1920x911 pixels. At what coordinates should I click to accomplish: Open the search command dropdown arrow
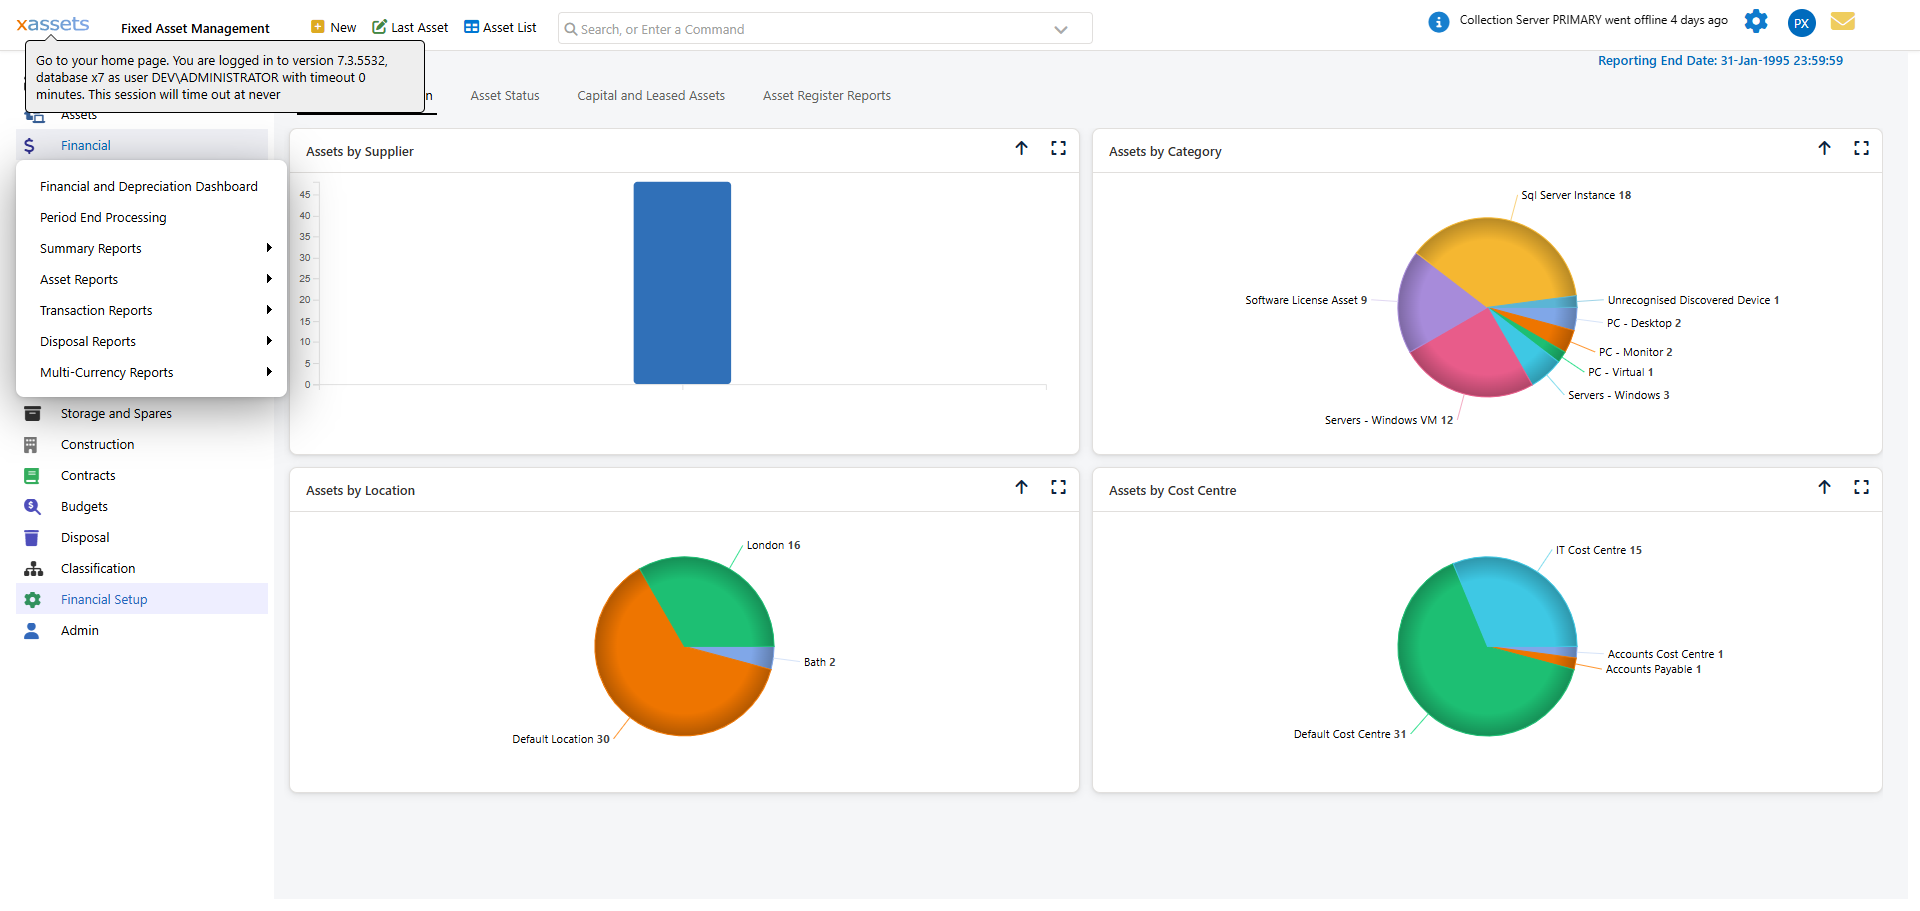(x=1061, y=30)
